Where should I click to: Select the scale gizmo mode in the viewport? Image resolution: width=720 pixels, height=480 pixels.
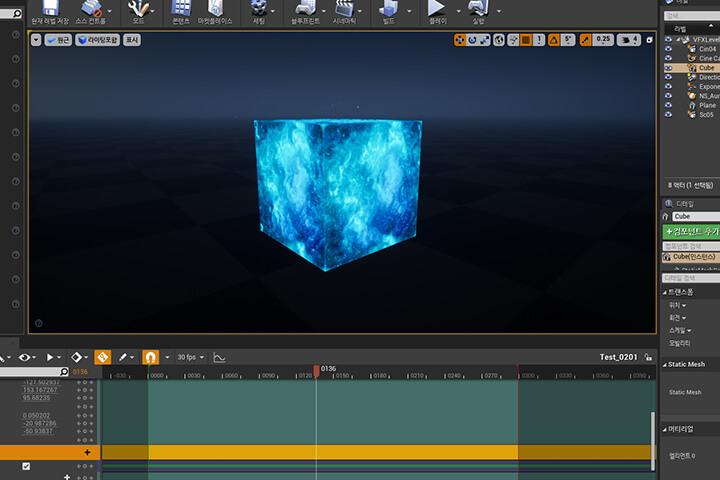coord(484,40)
